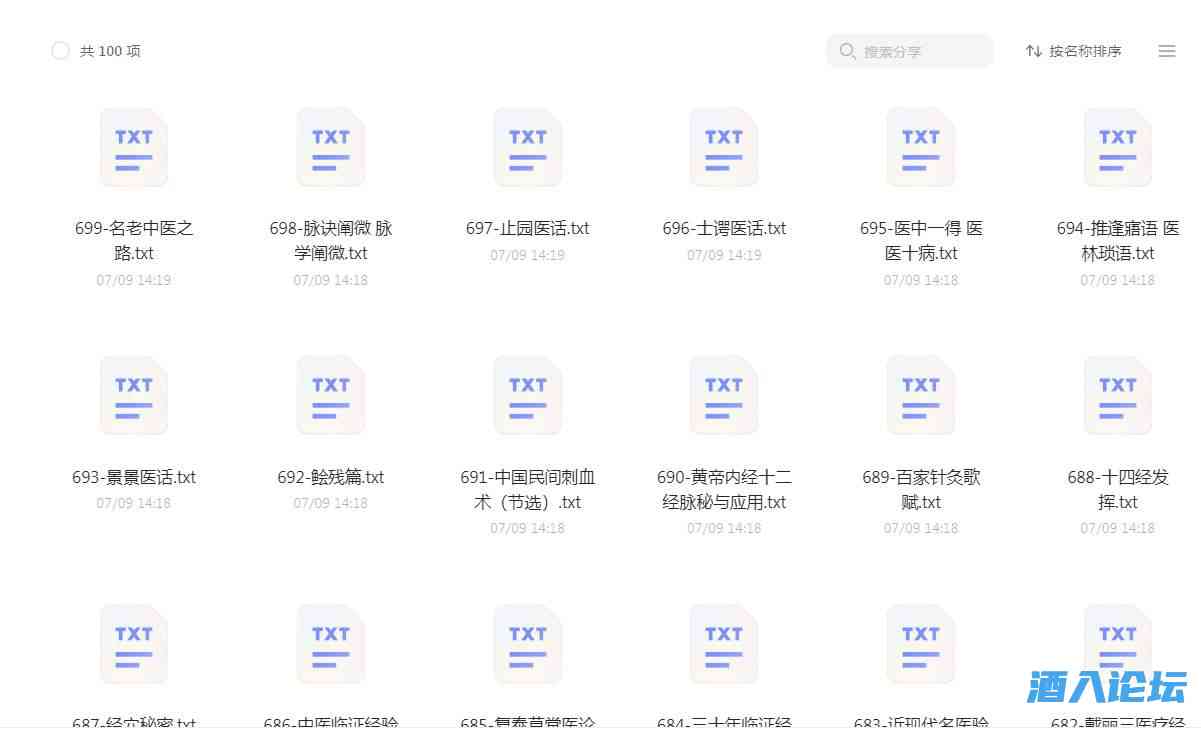Click the 688-十四经发挥.txt file name
Image resolution: width=1201 pixels, height=729 pixels.
pos(1117,490)
